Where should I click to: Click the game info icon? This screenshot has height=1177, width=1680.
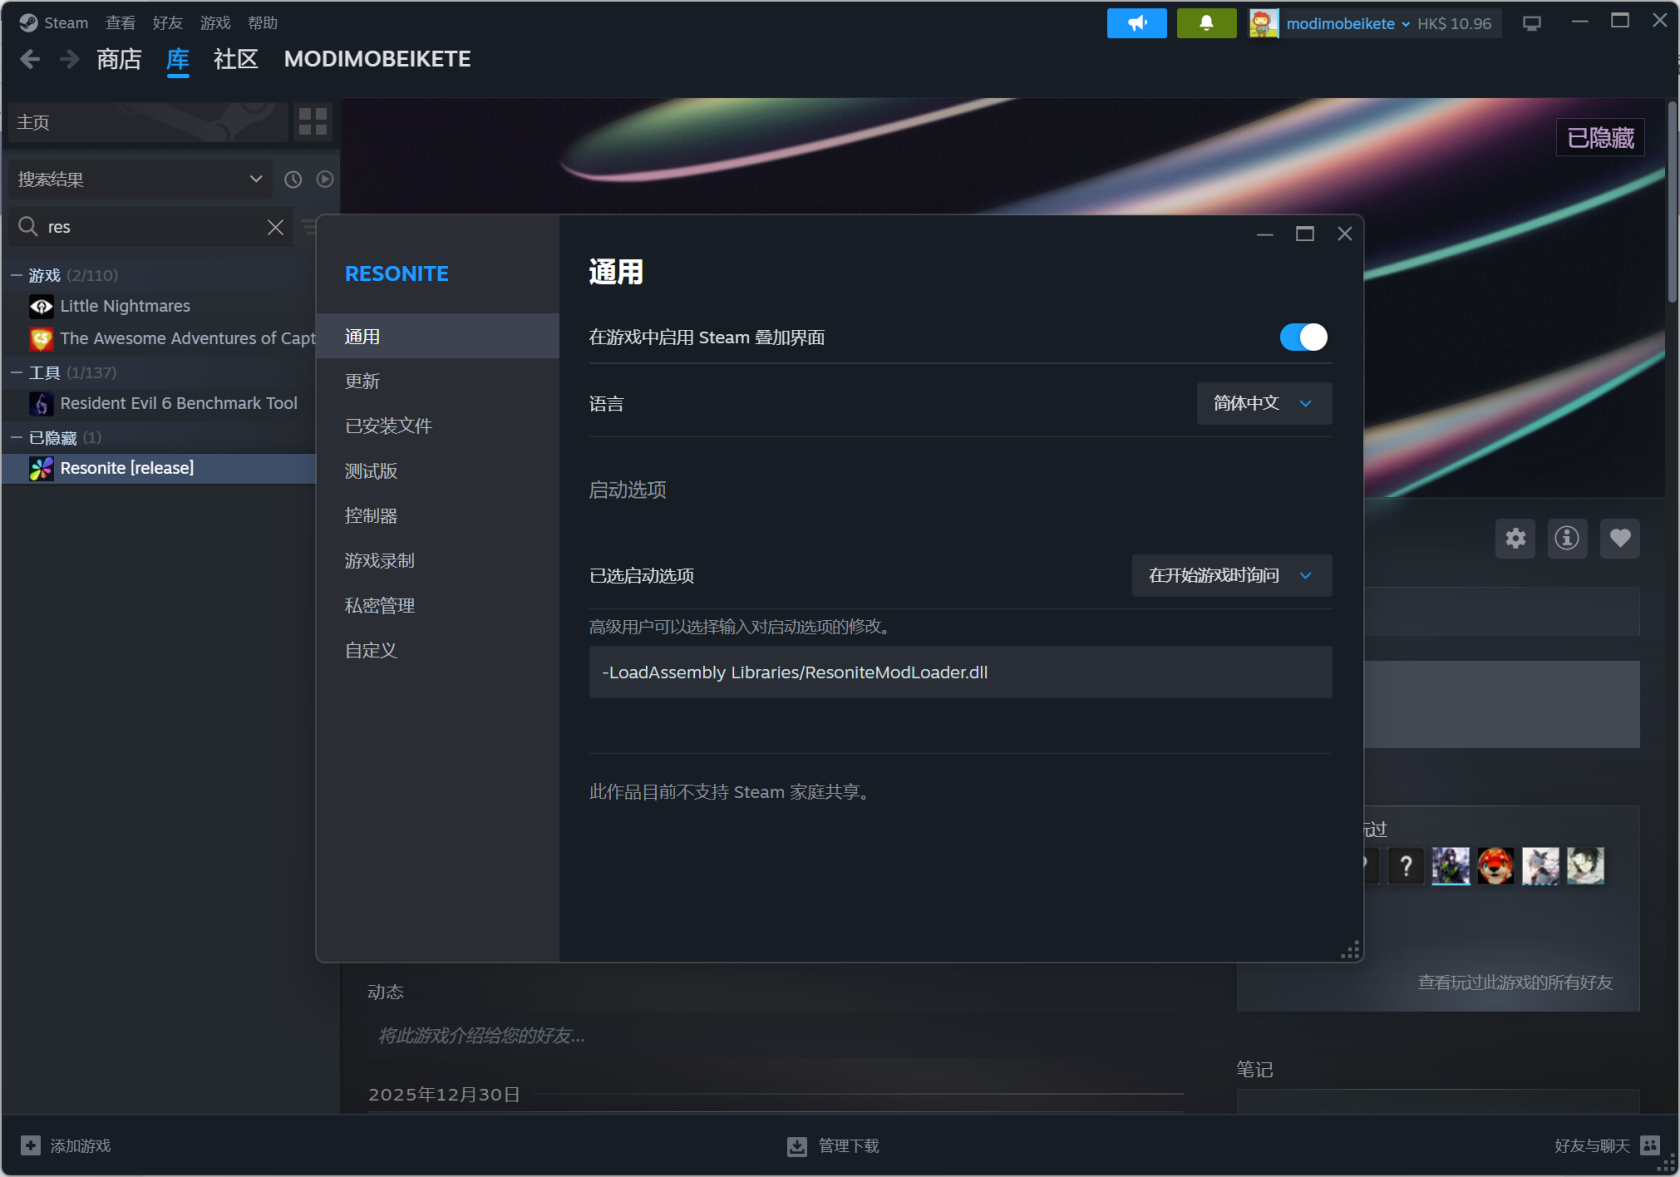tap(1567, 539)
